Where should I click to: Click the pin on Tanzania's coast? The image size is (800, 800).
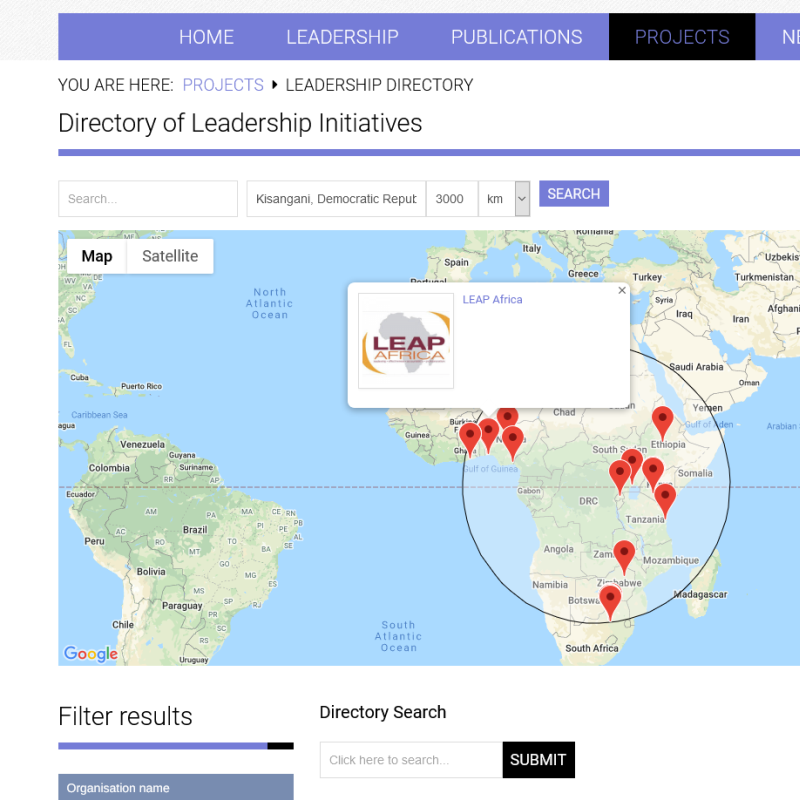665,497
